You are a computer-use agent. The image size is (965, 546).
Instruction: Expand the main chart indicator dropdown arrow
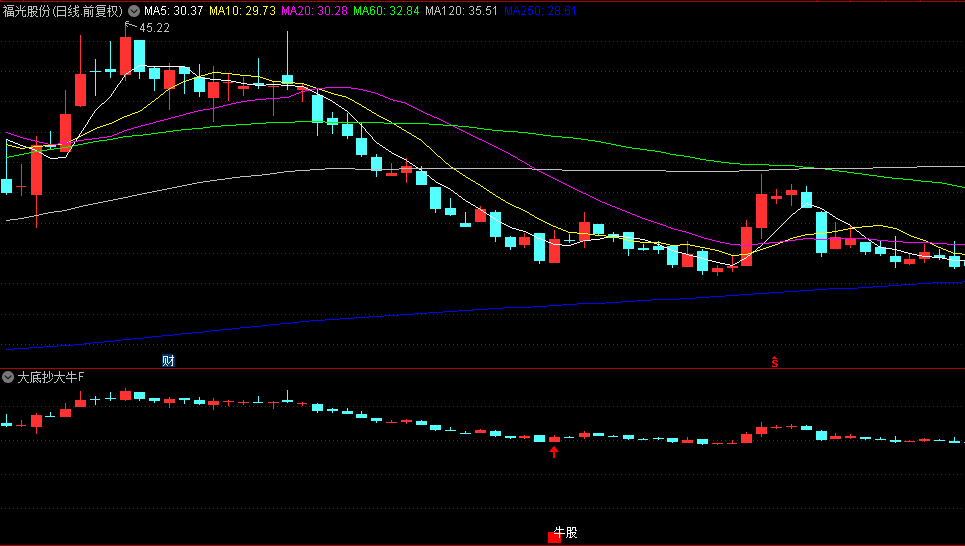coord(134,10)
